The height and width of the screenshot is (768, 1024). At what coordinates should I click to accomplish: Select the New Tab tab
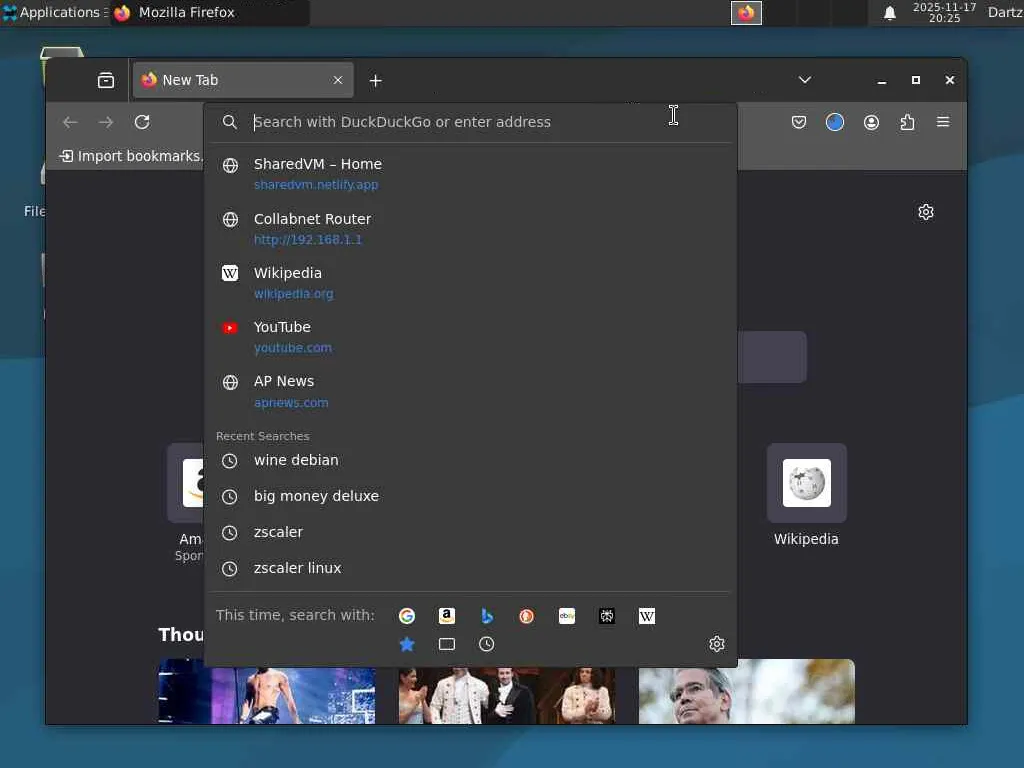coord(243,80)
